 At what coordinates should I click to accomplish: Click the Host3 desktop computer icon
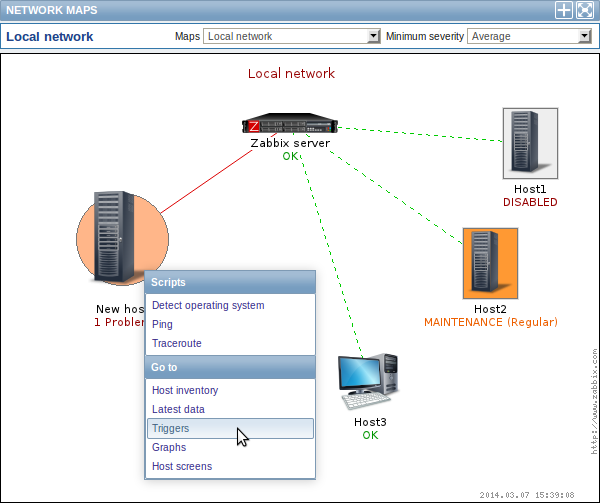click(368, 382)
